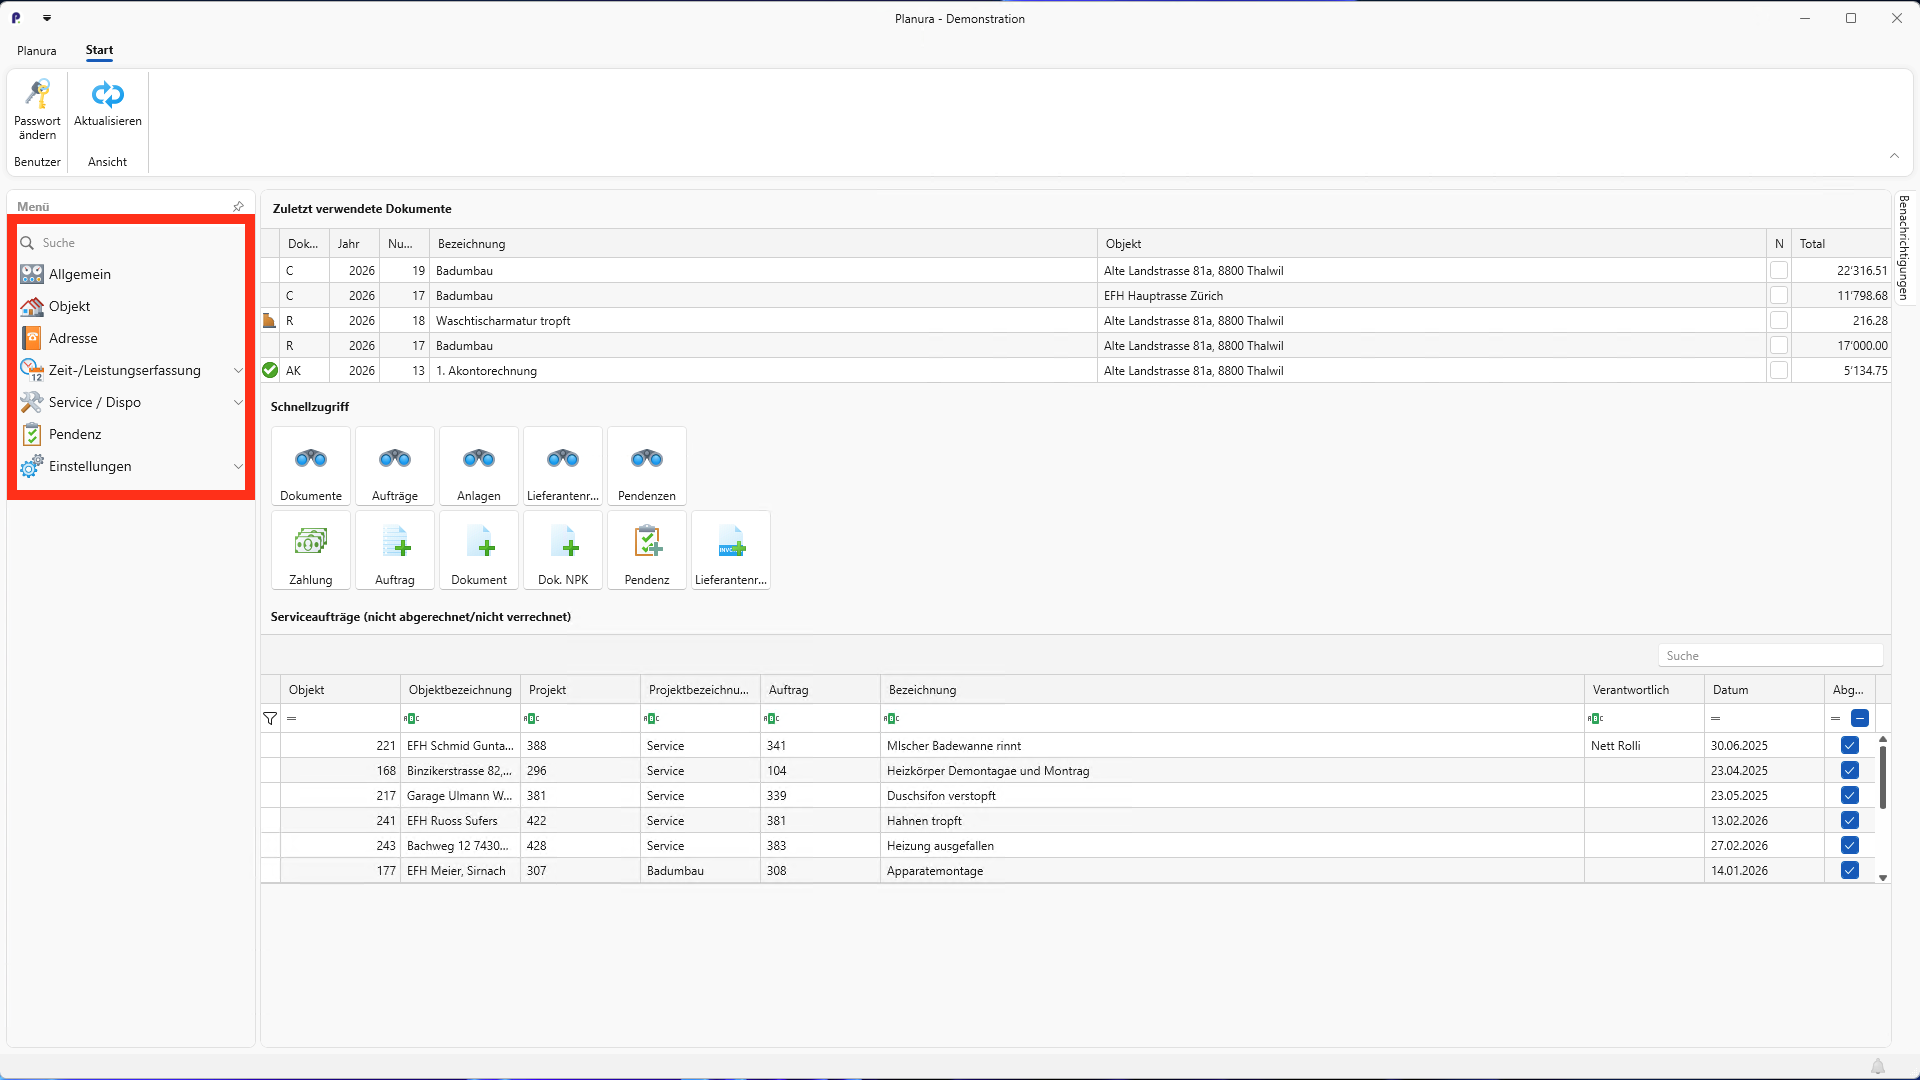Check N box for Waschtischarmatur tropft row

(x=1778, y=321)
